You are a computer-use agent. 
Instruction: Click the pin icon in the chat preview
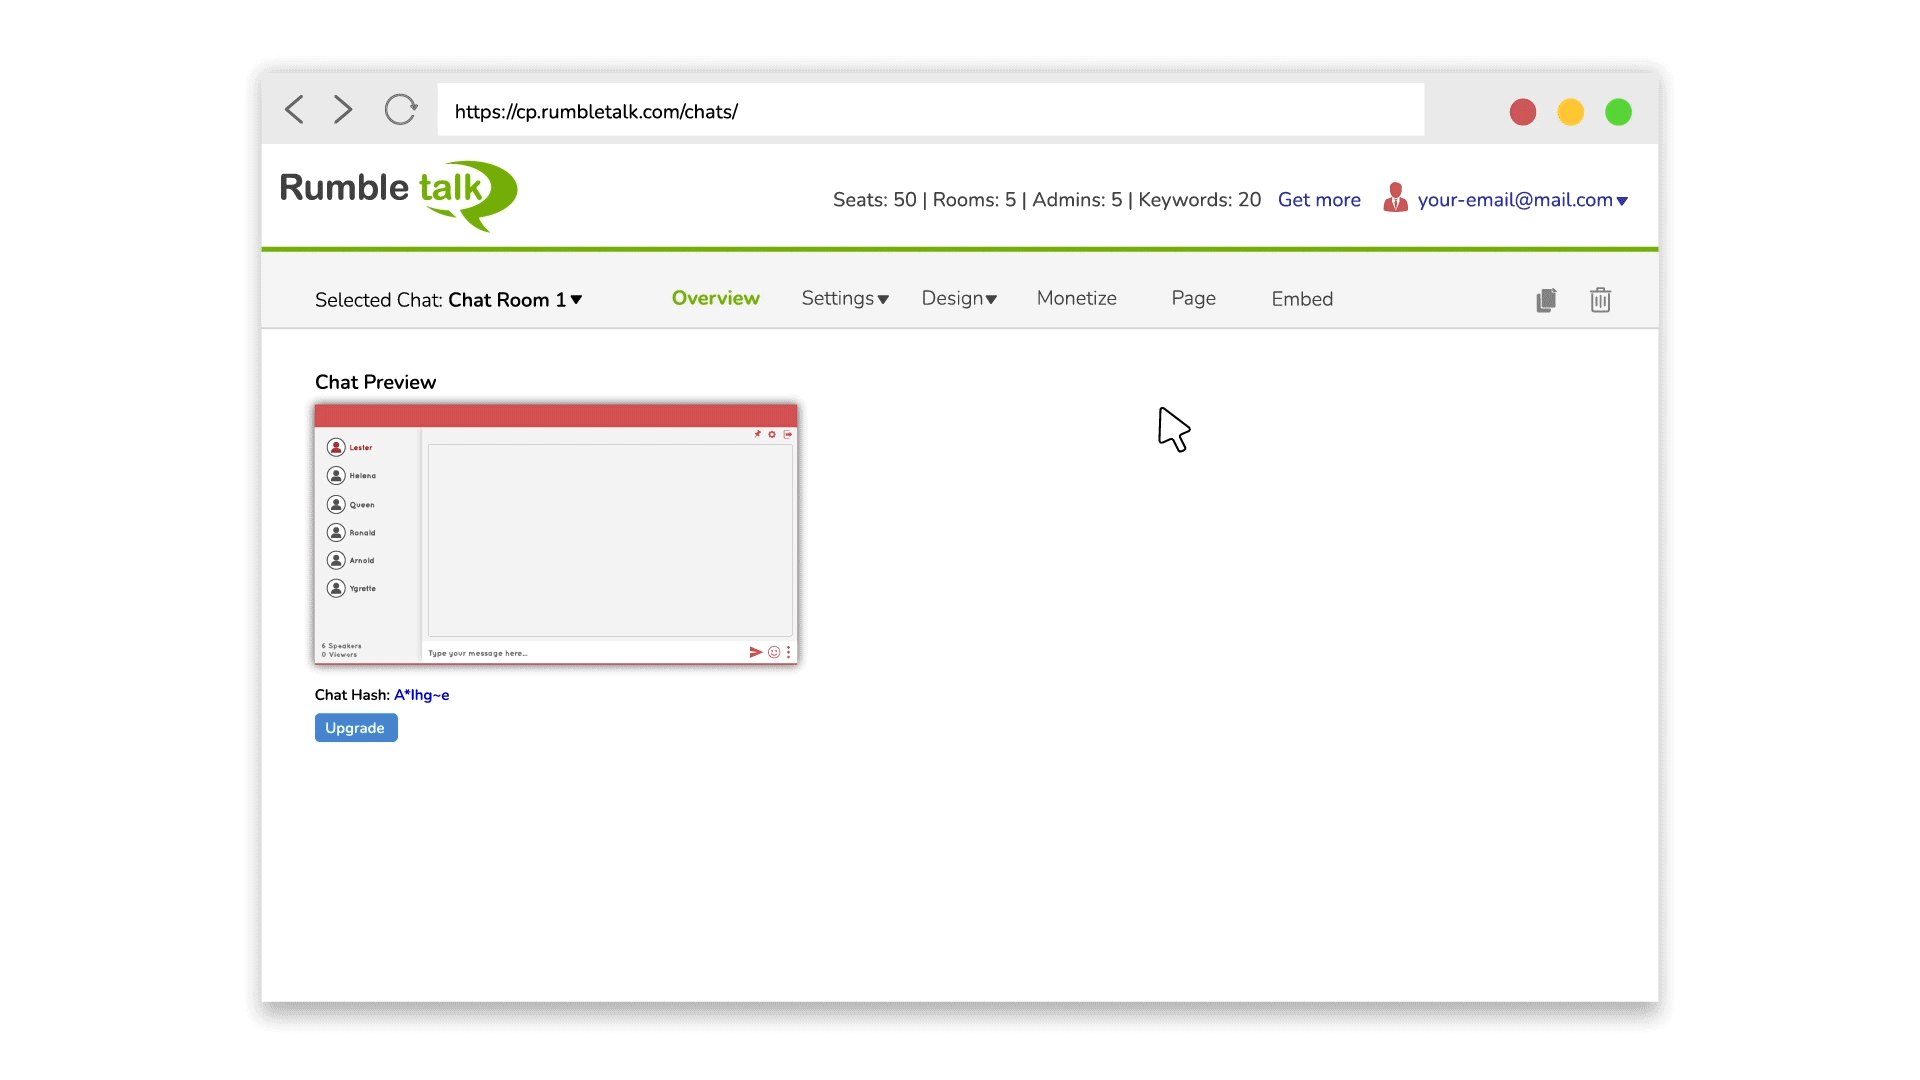(756, 434)
